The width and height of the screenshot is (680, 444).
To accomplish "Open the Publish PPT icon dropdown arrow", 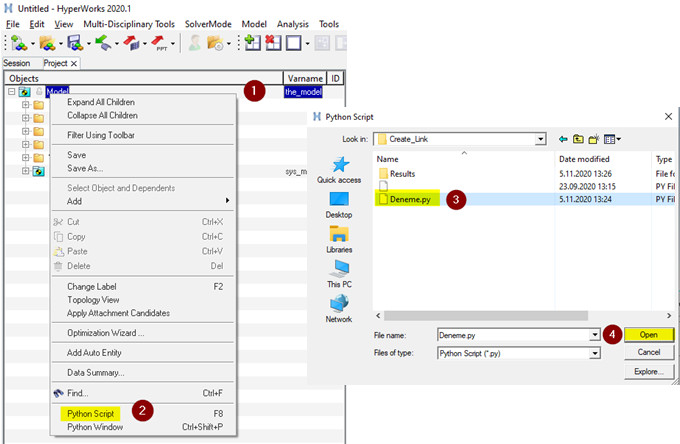I will pos(173,43).
